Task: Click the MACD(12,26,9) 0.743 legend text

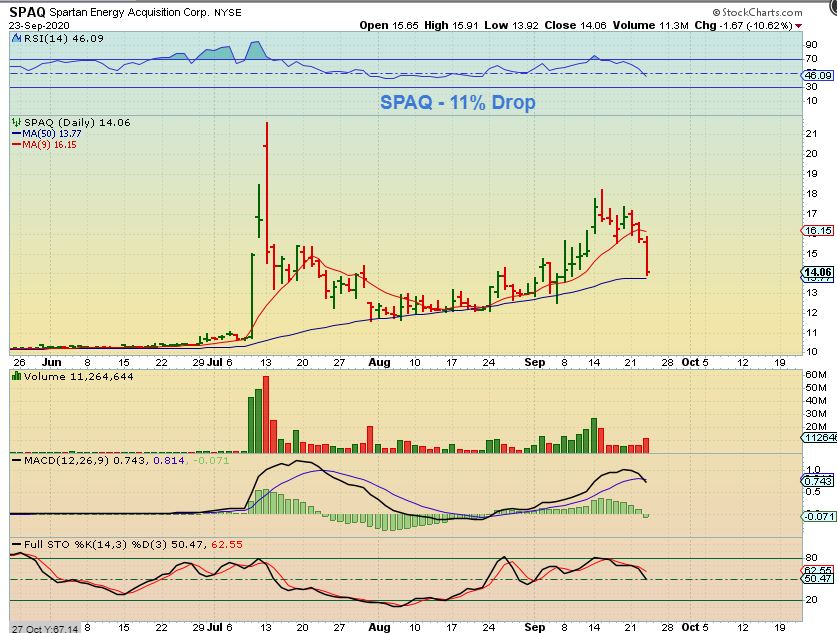Action: coord(85,460)
